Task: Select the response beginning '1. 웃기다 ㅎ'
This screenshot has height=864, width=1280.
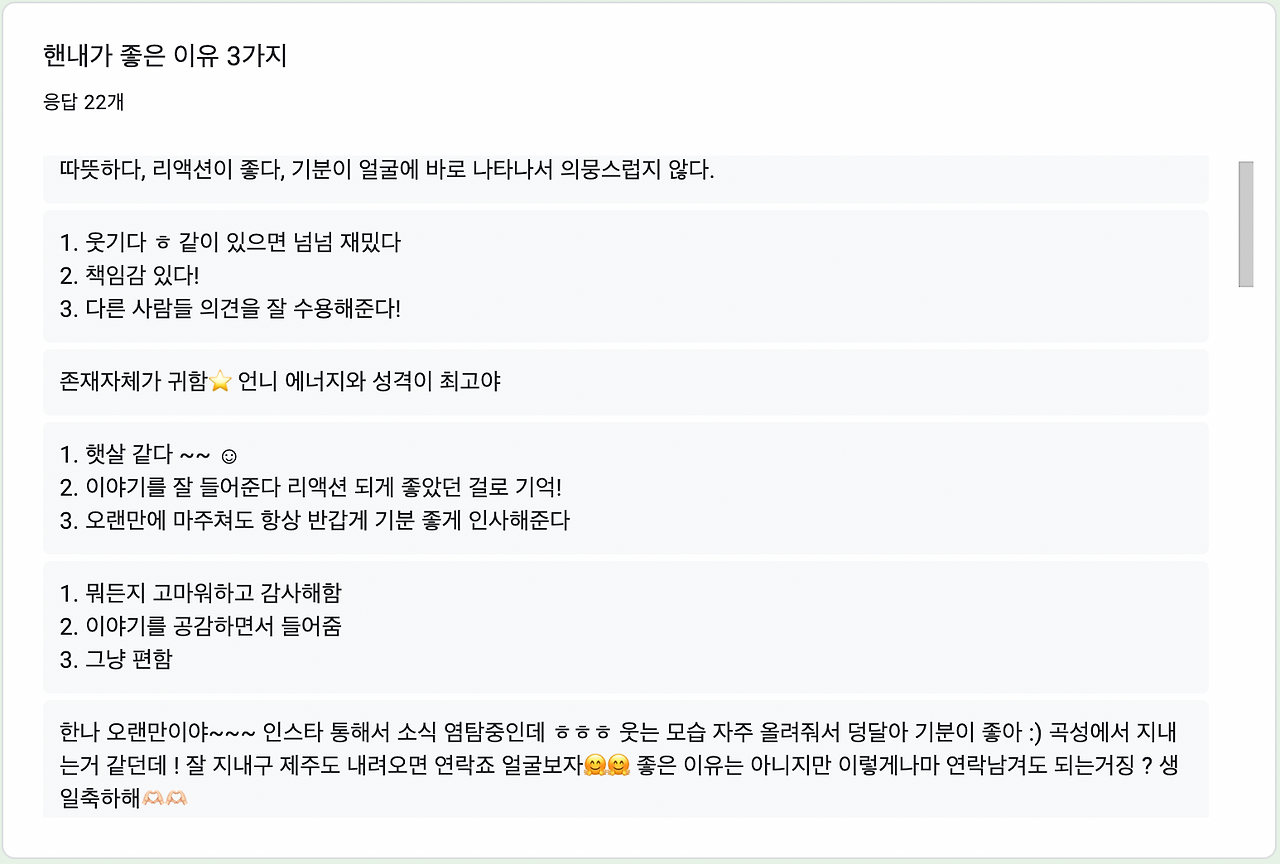Action: tap(230, 242)
